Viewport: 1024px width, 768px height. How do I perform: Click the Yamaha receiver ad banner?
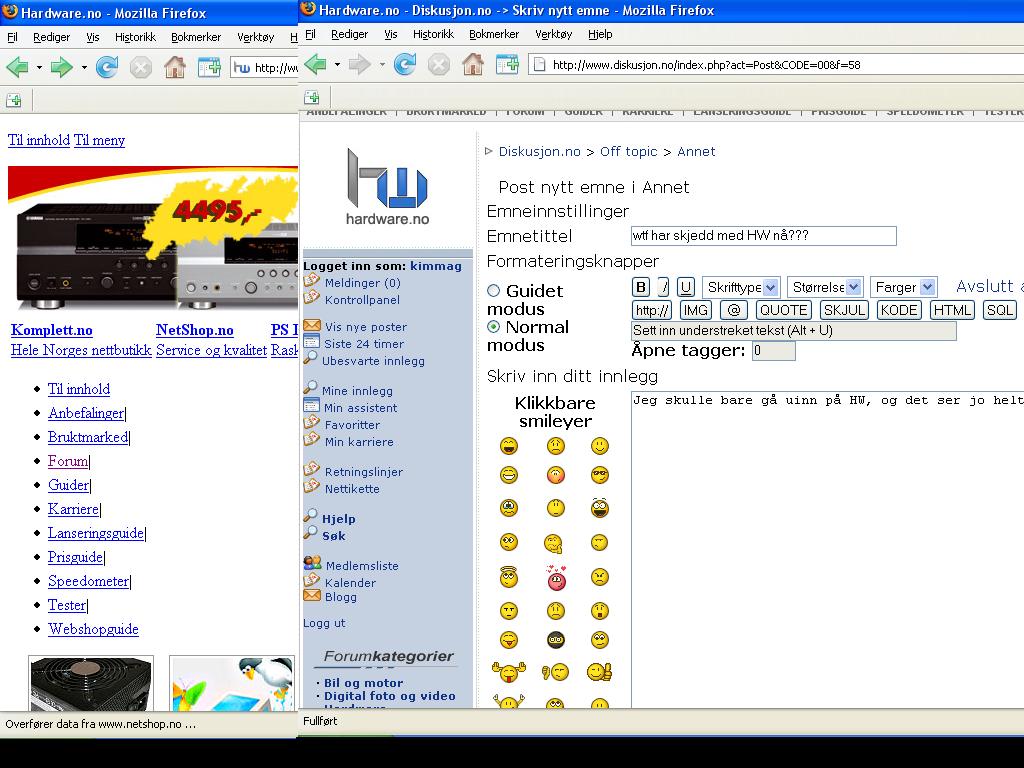tap(153, 238)
